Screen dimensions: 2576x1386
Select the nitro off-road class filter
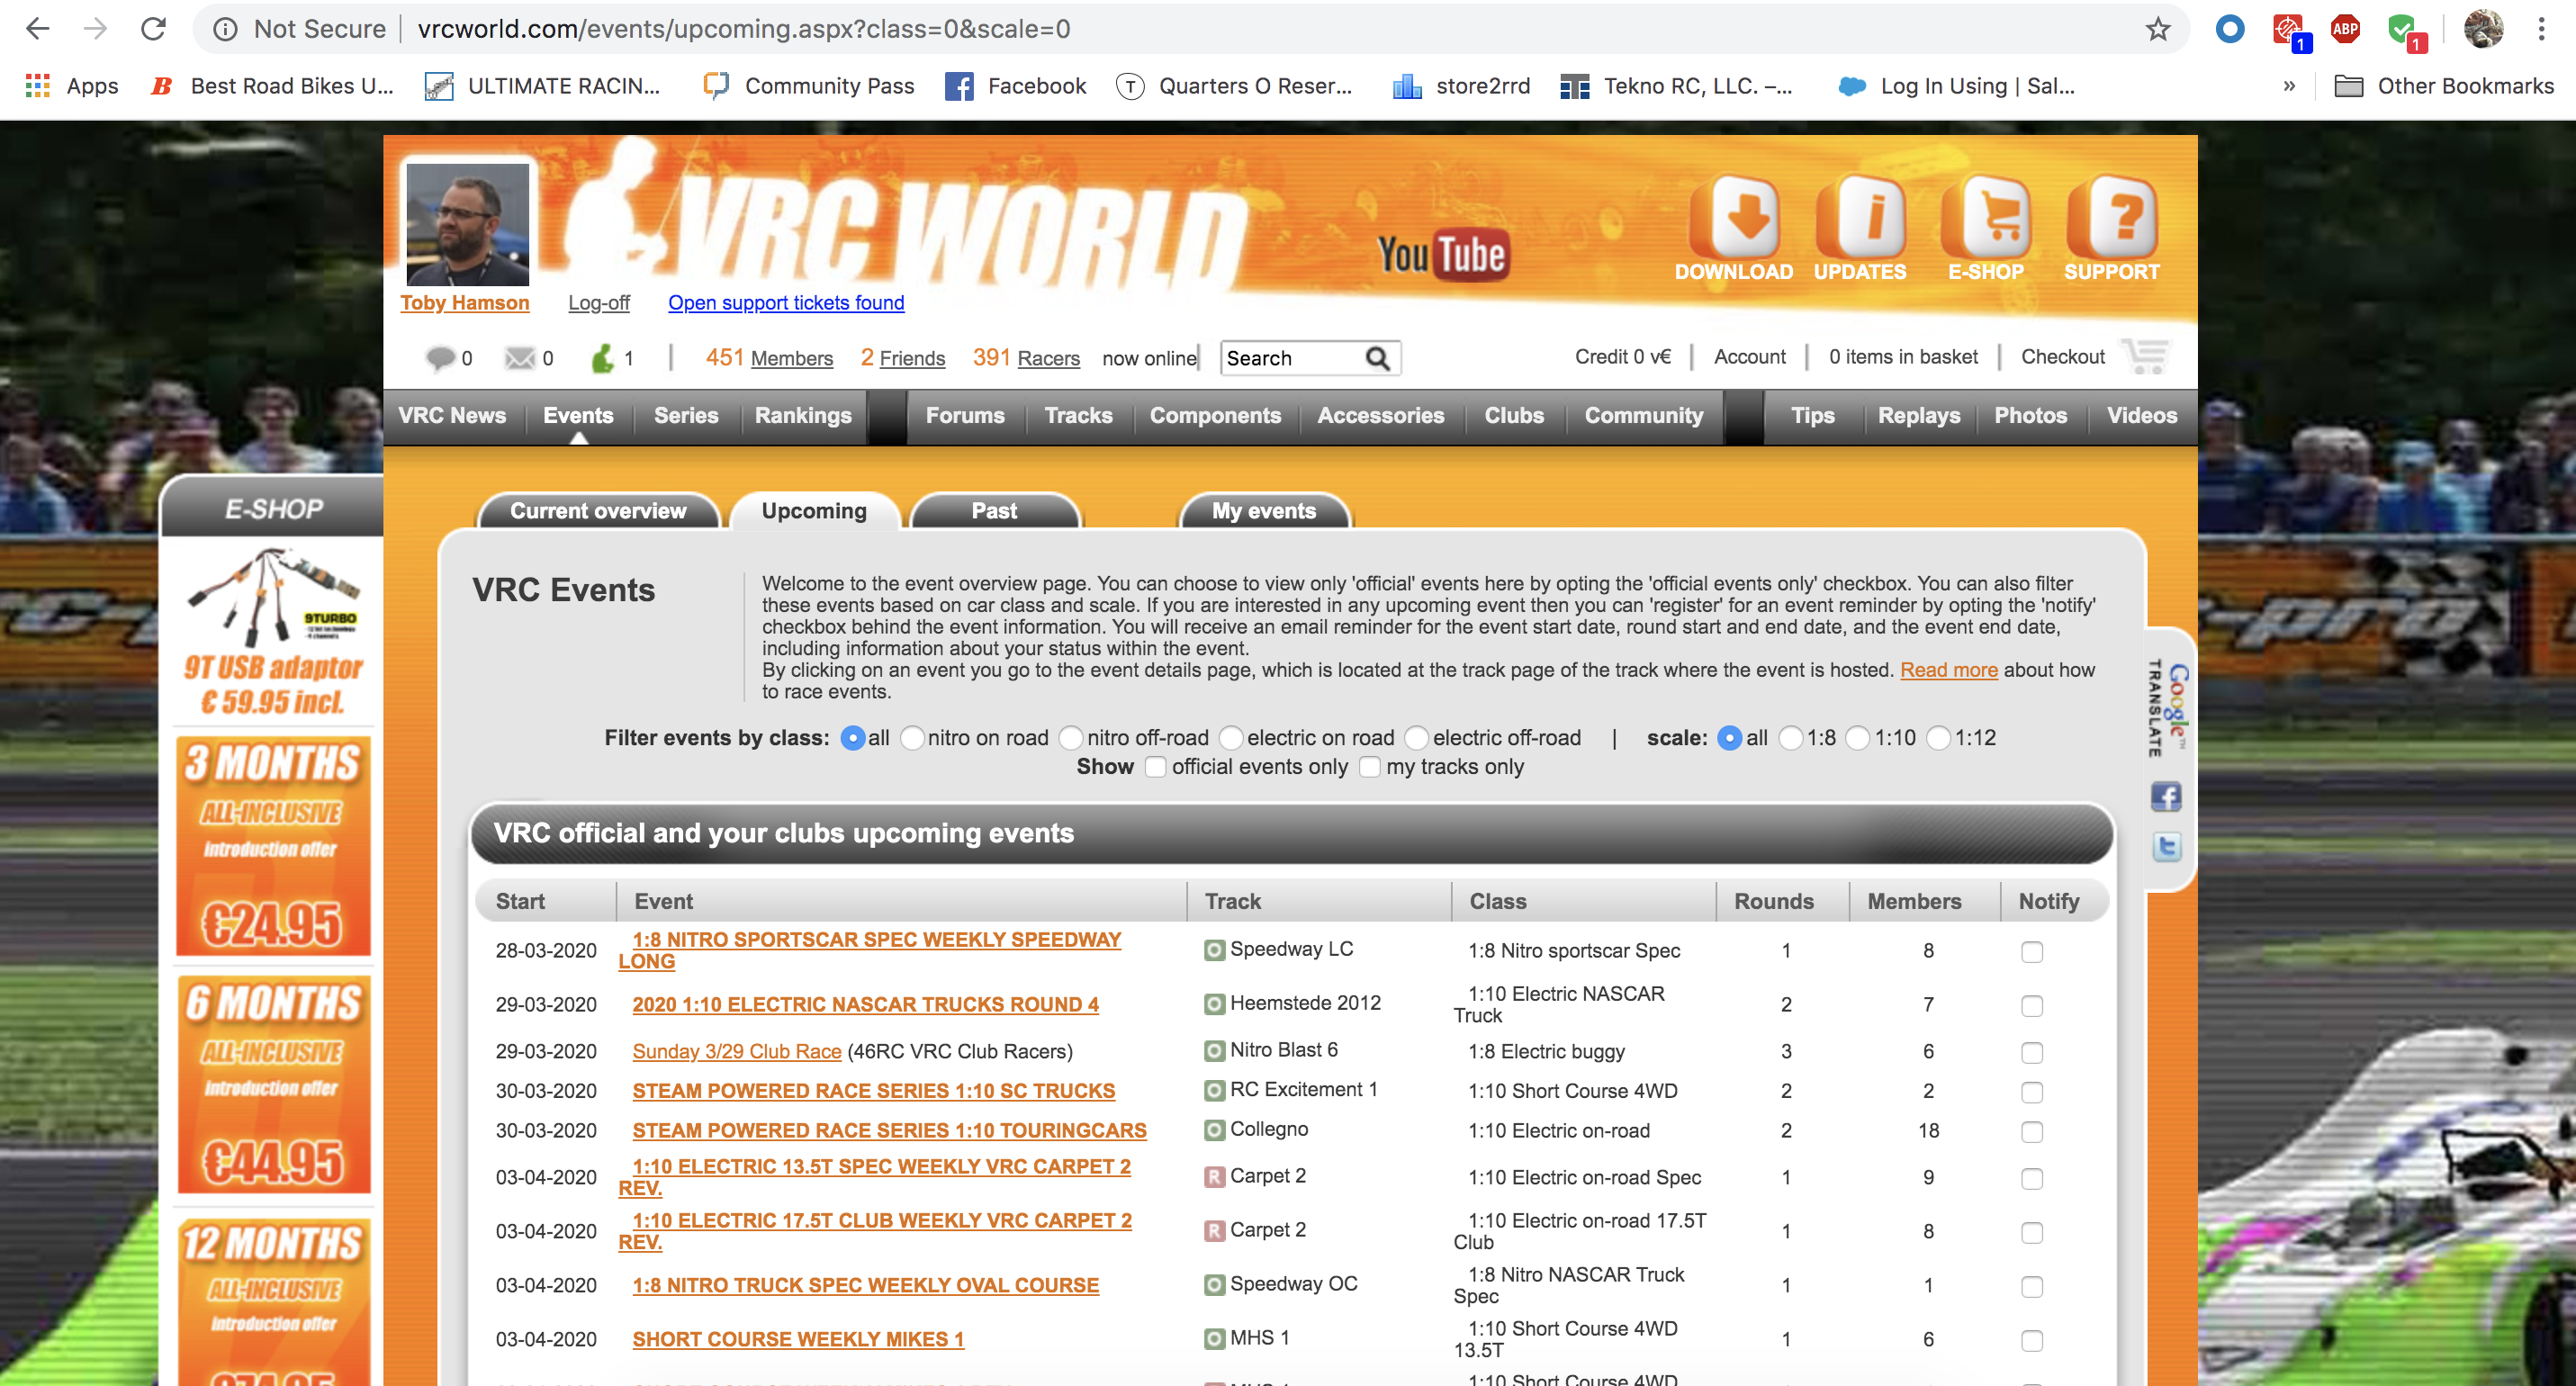click(1071, 738)
